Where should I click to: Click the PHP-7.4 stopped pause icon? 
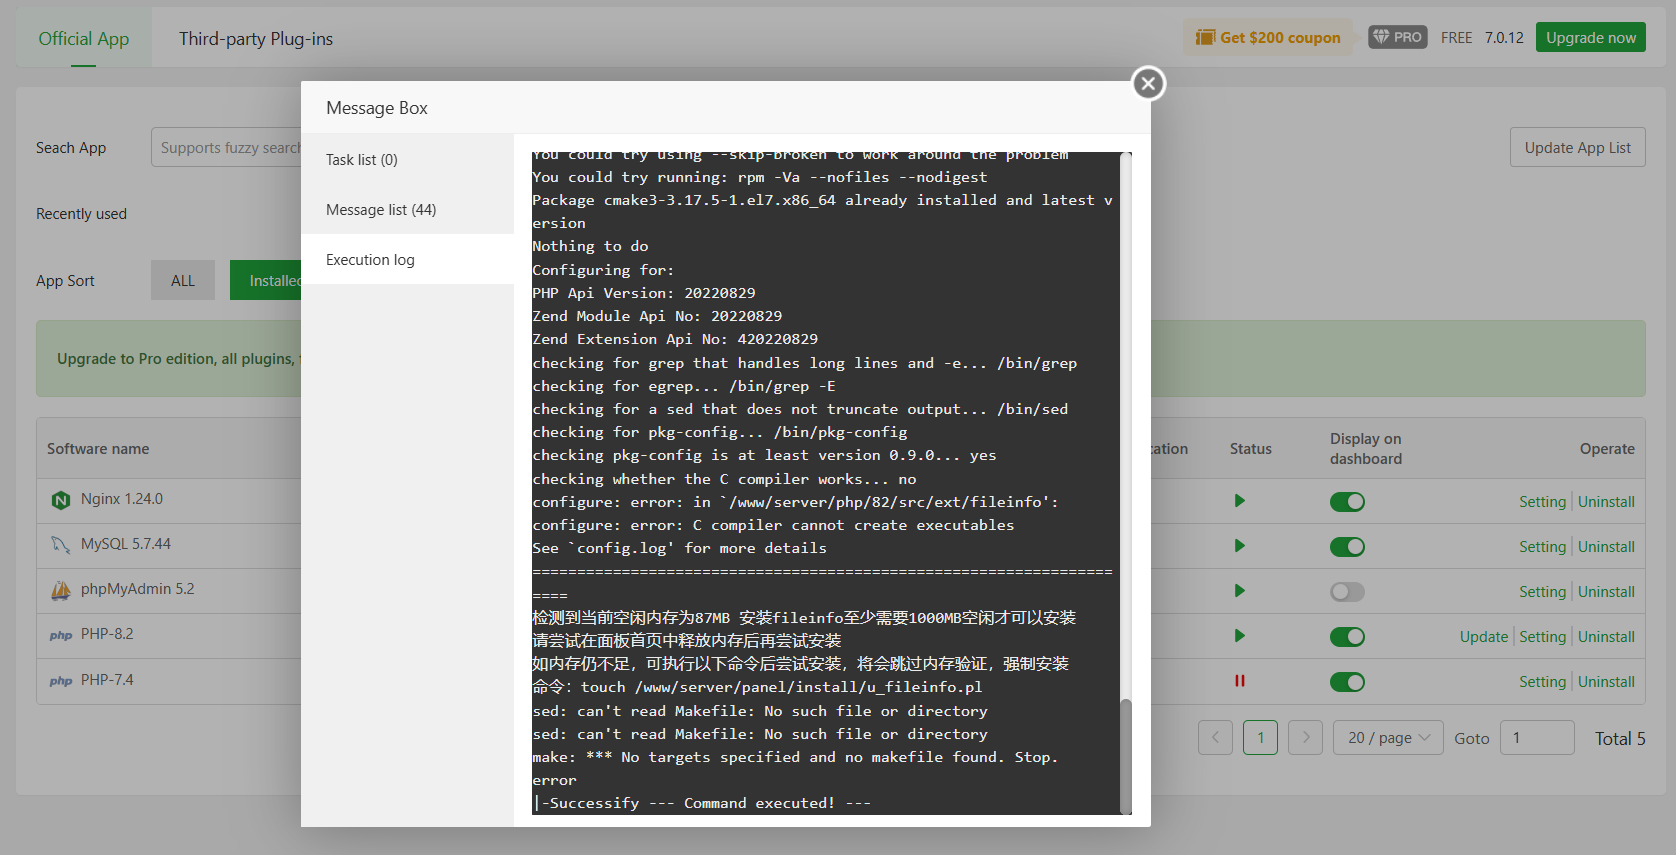click(1239, 681)
